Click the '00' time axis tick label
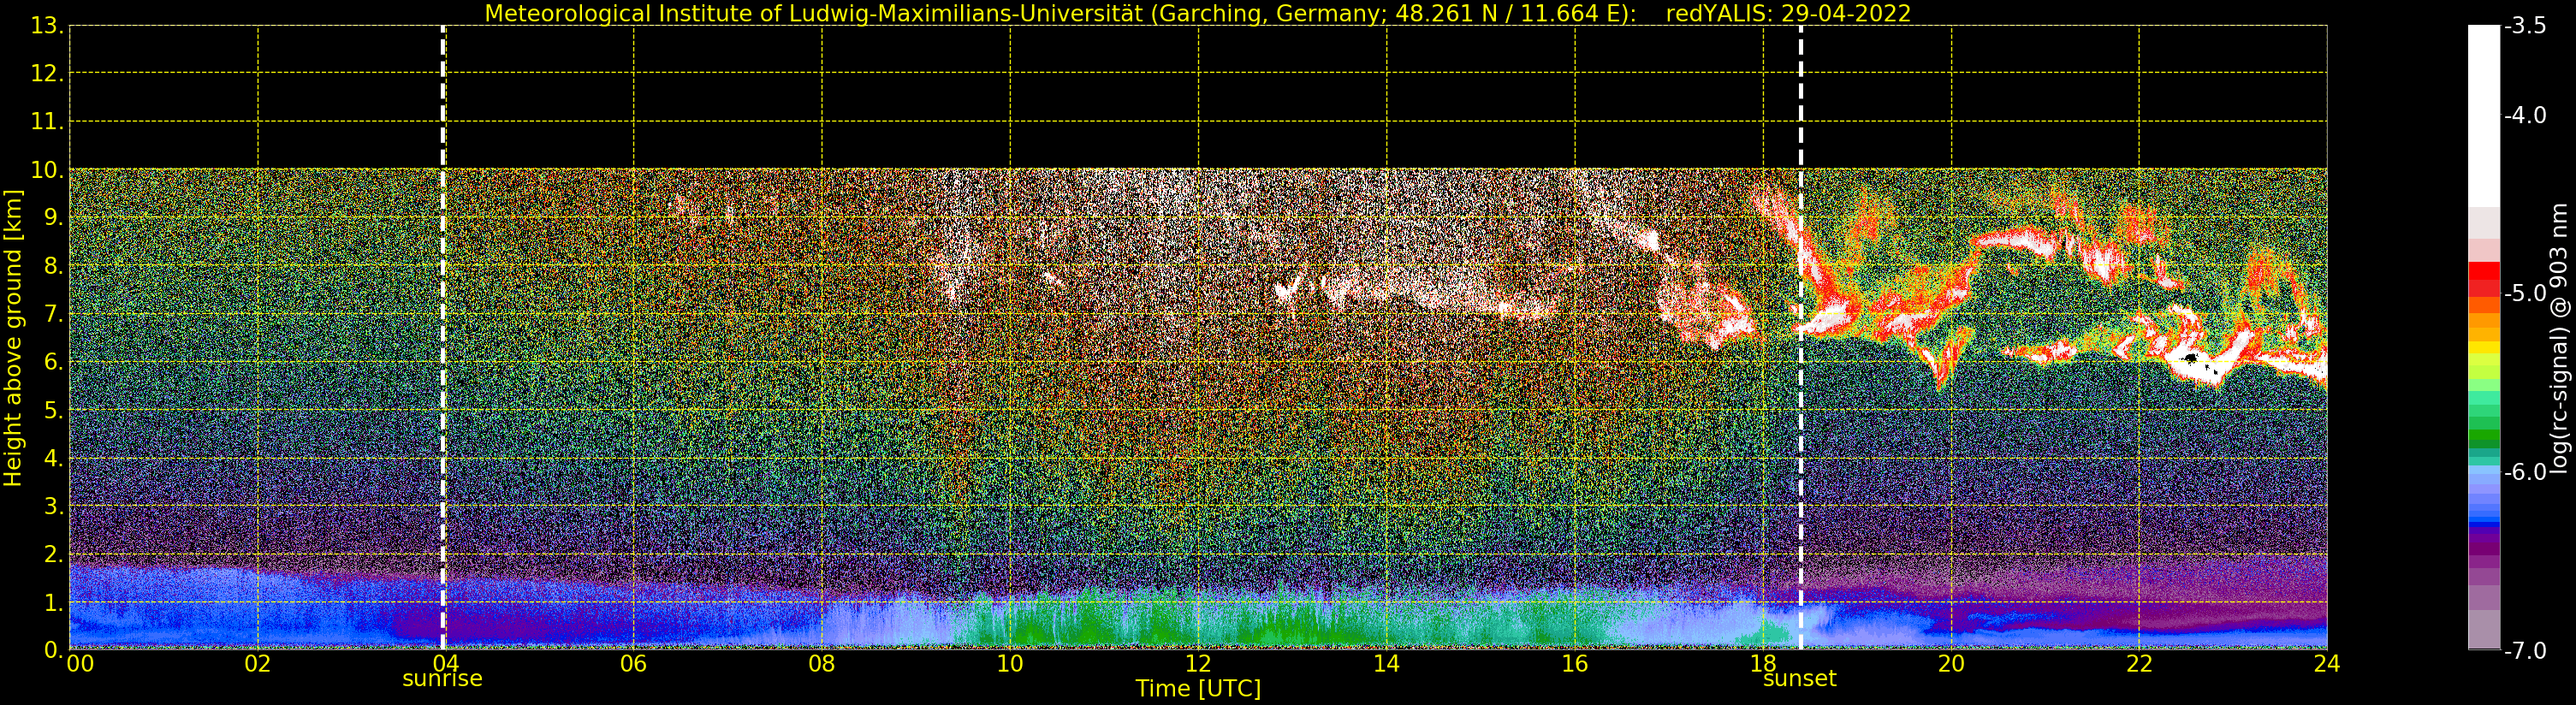The image size is (2576, 705). tap(80, 664)
